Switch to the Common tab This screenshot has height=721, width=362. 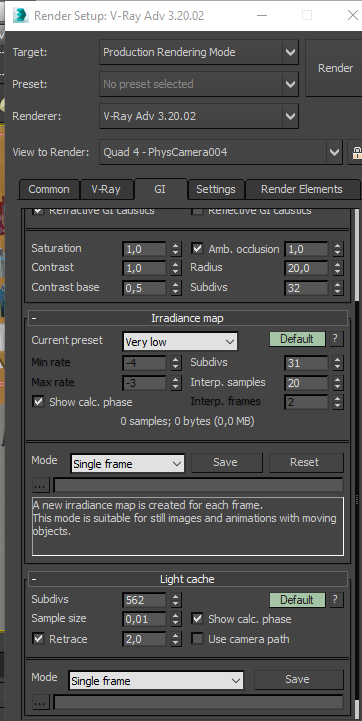49,189
